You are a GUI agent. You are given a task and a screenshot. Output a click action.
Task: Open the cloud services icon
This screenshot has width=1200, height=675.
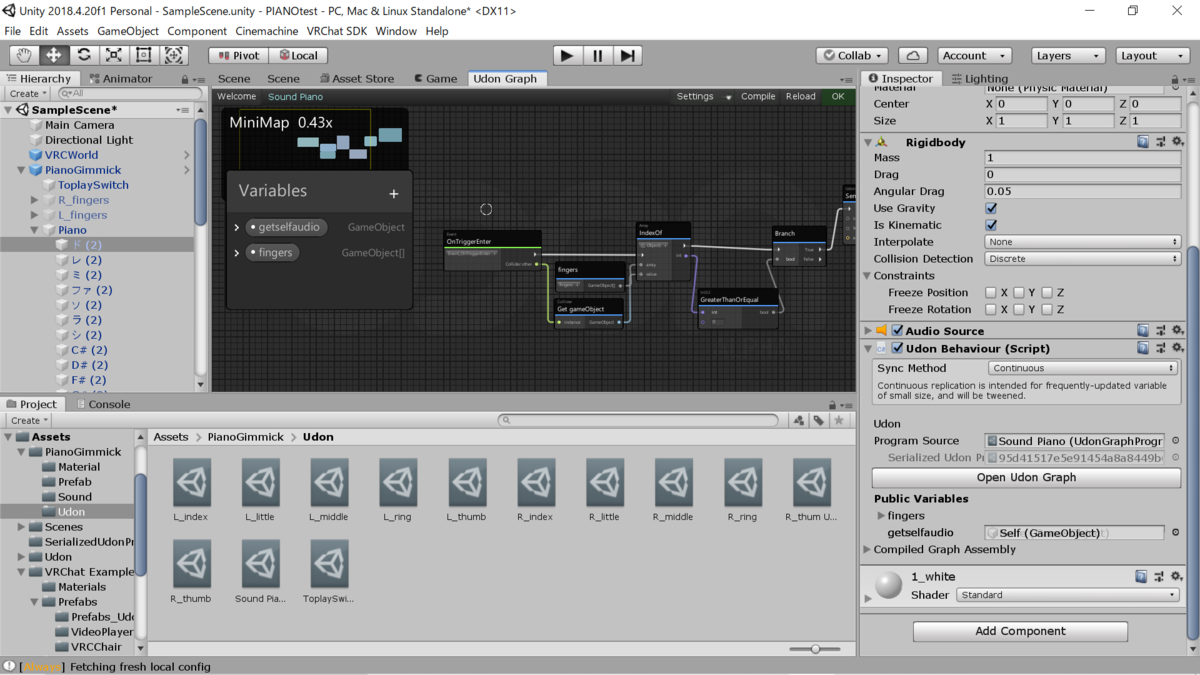913,56
